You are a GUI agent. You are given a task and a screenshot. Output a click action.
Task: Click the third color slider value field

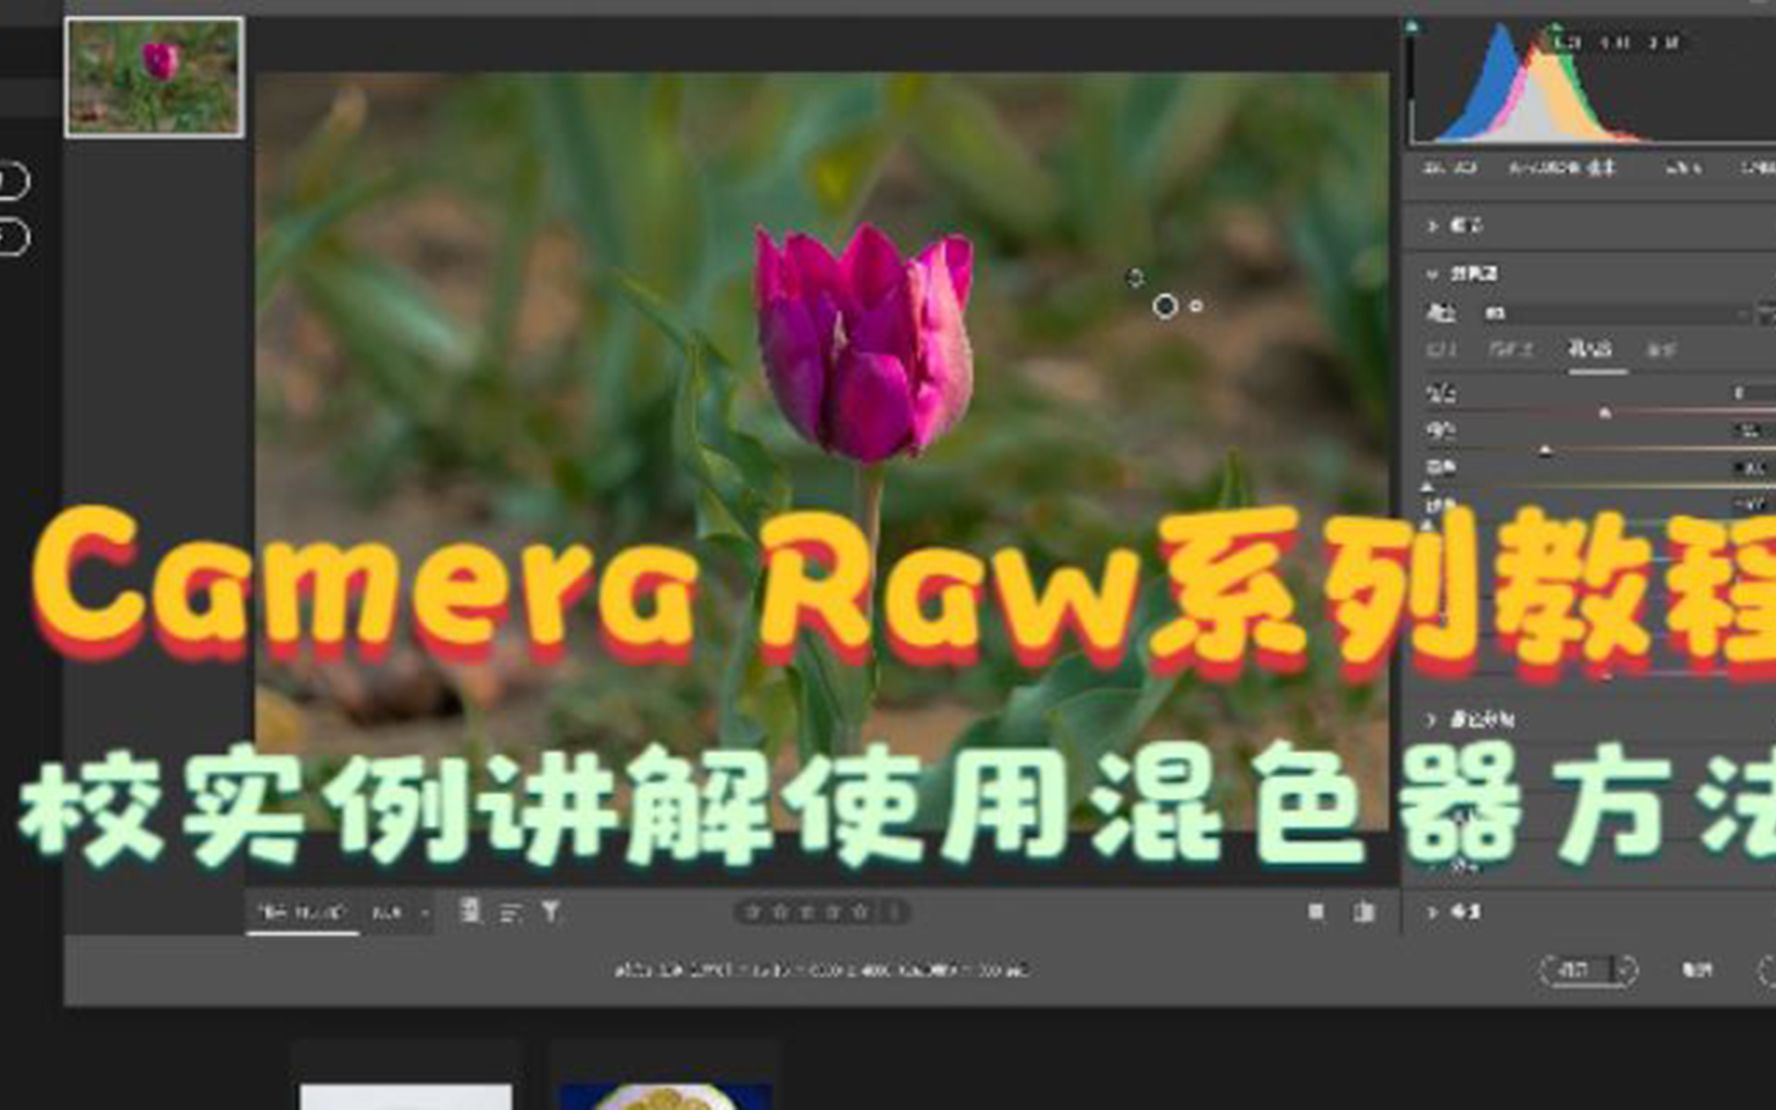tap(1752, 468)
